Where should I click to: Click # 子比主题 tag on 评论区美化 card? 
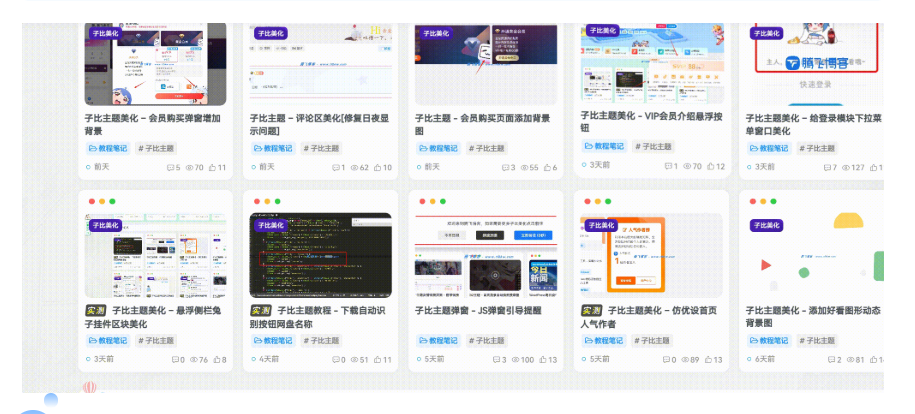322,148
